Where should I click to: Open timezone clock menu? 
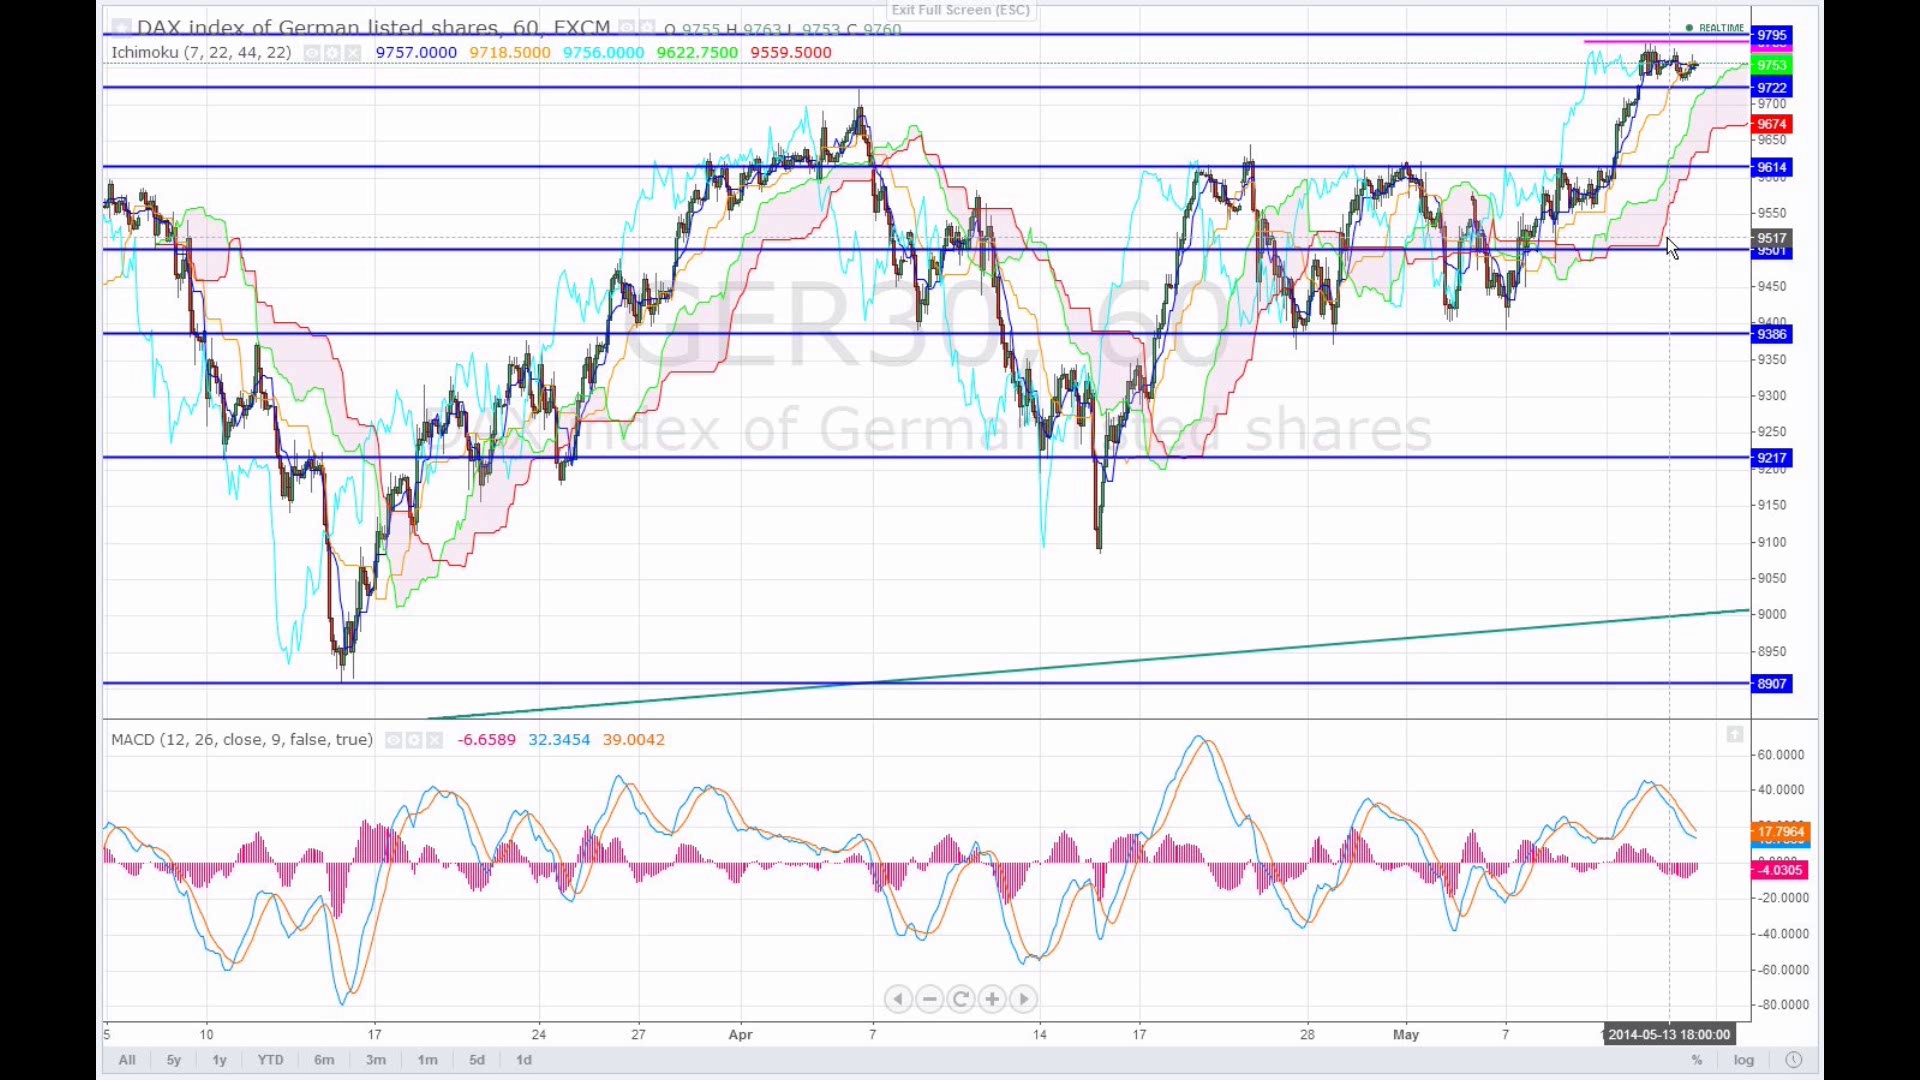[x=1793, y=1060]
